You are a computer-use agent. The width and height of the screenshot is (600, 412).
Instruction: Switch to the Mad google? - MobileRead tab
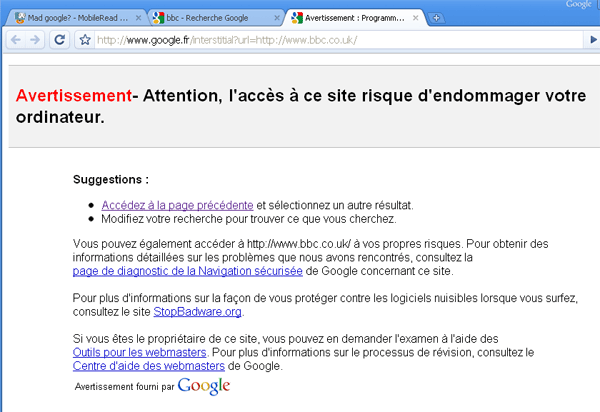[x=77, y=18]
